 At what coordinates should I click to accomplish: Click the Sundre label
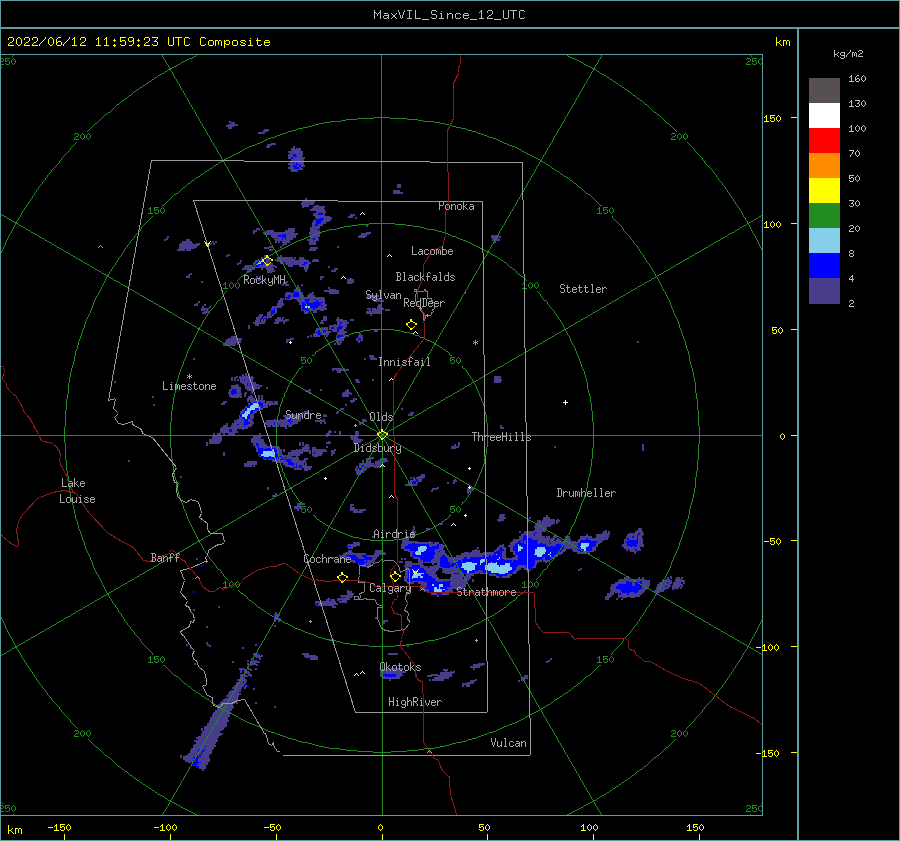pyautogui.click(x=303, y=414)
